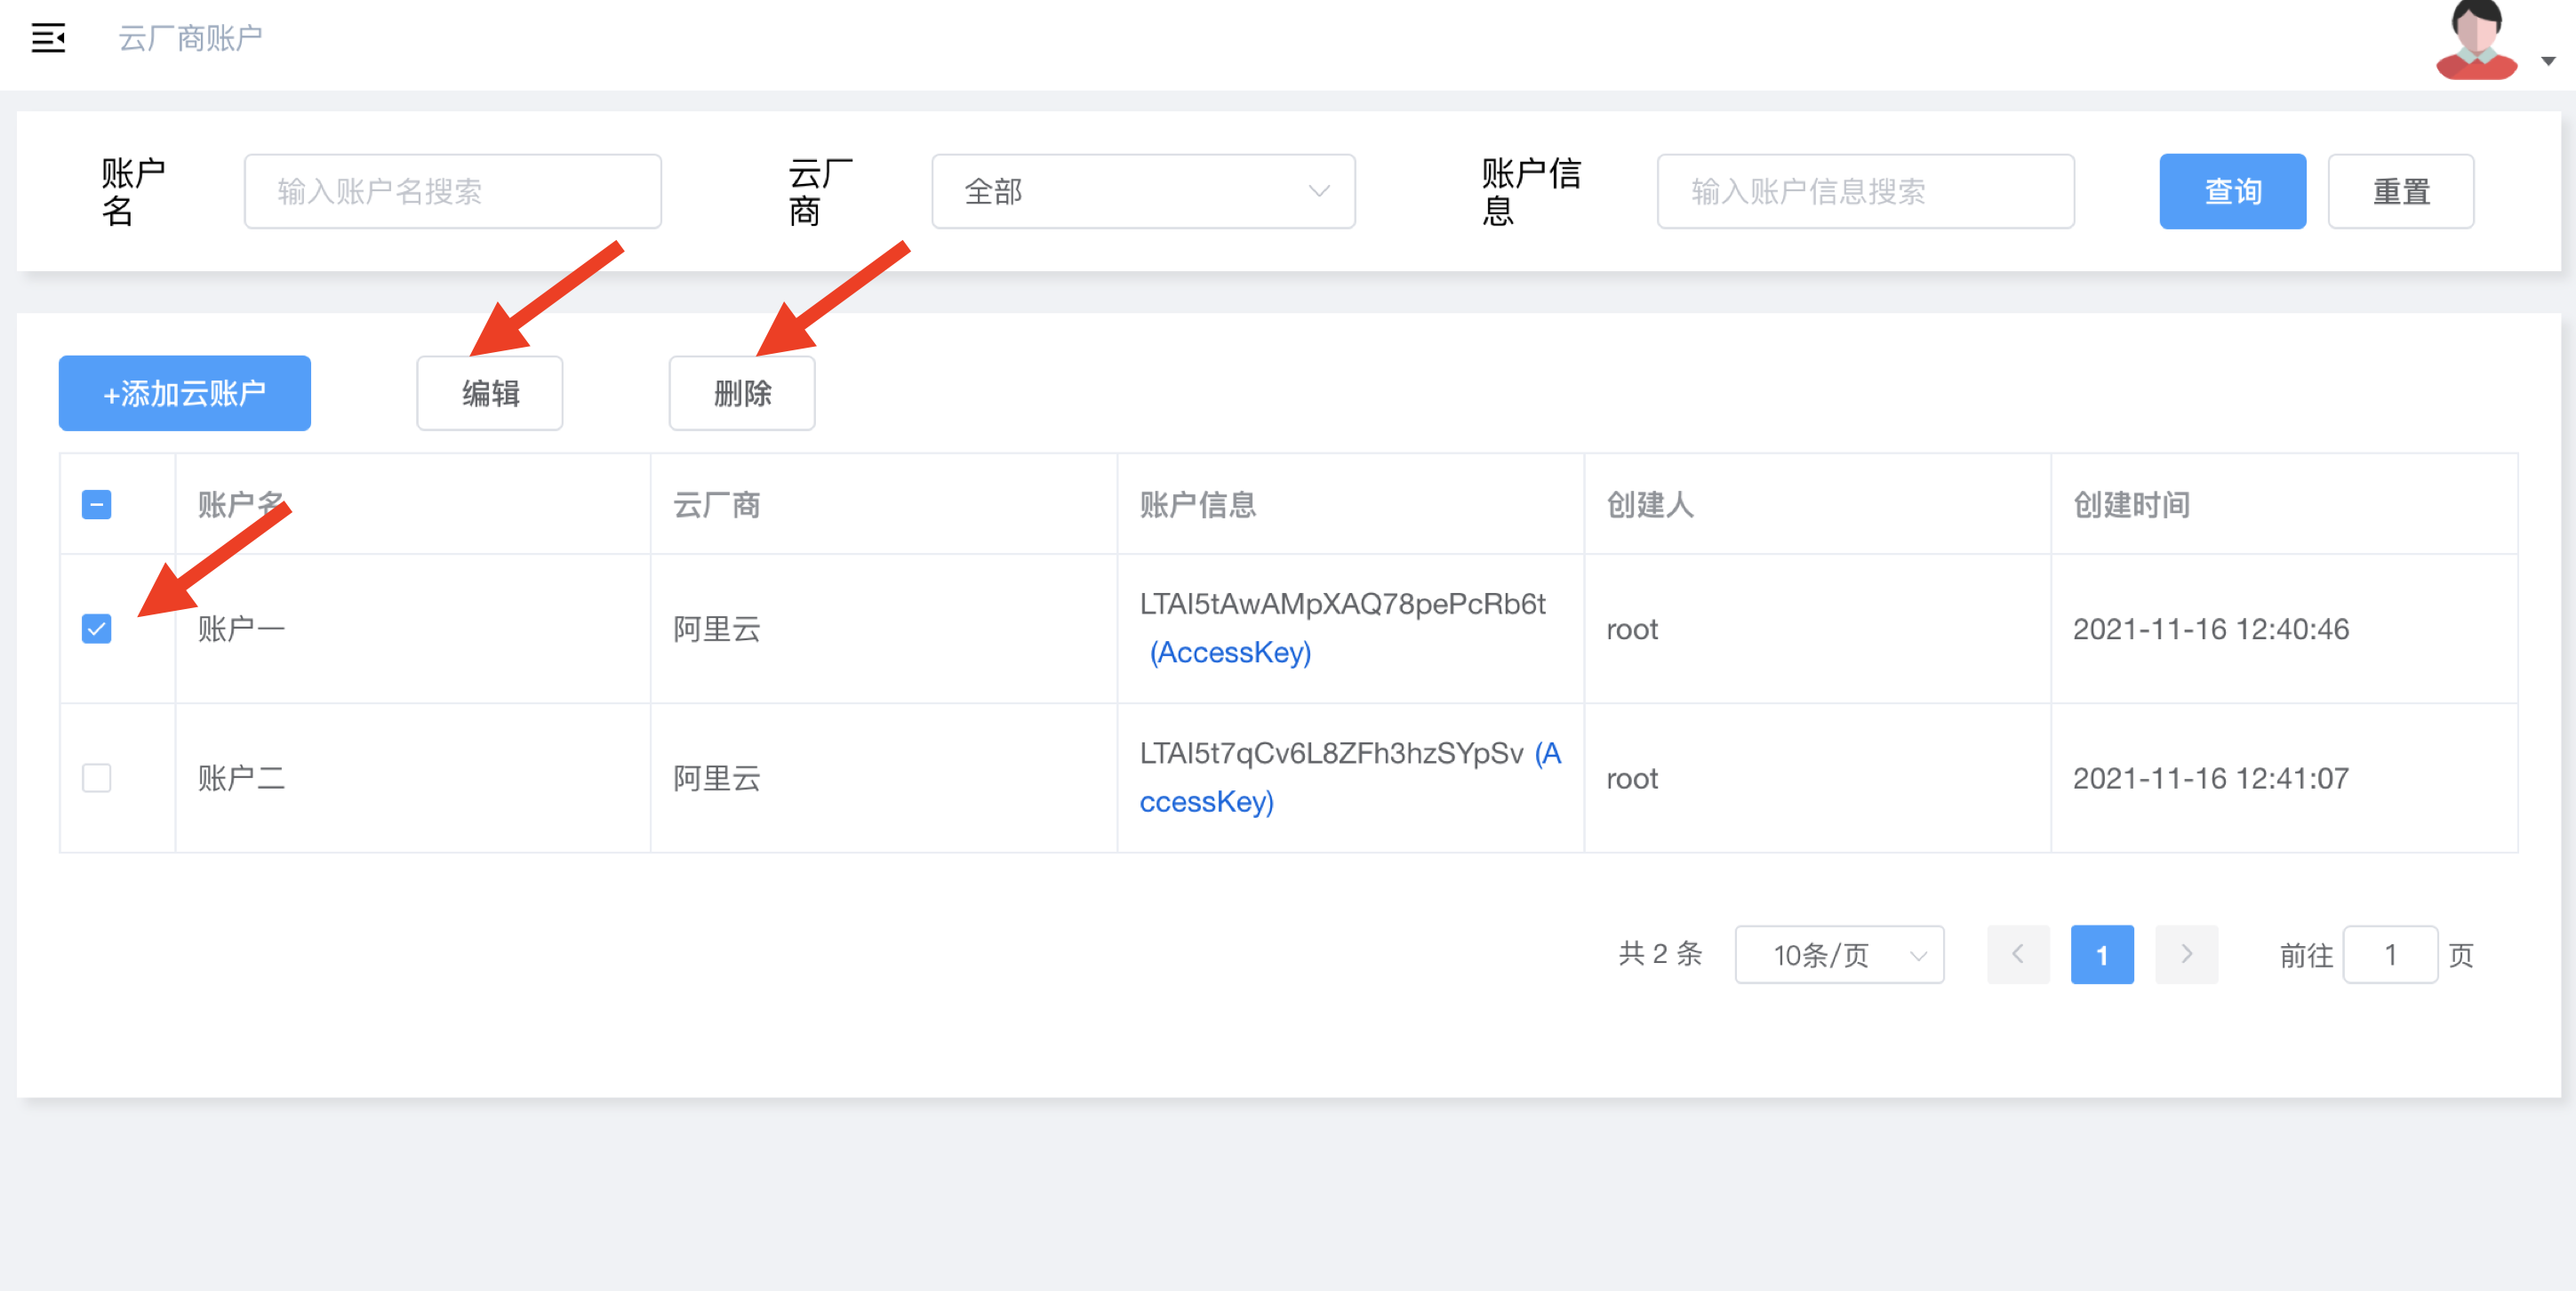Image resolution: width=2576 pixels, height=1291 pixels.
Task: Click the 重置 reset button
Action: (2401, 191)
